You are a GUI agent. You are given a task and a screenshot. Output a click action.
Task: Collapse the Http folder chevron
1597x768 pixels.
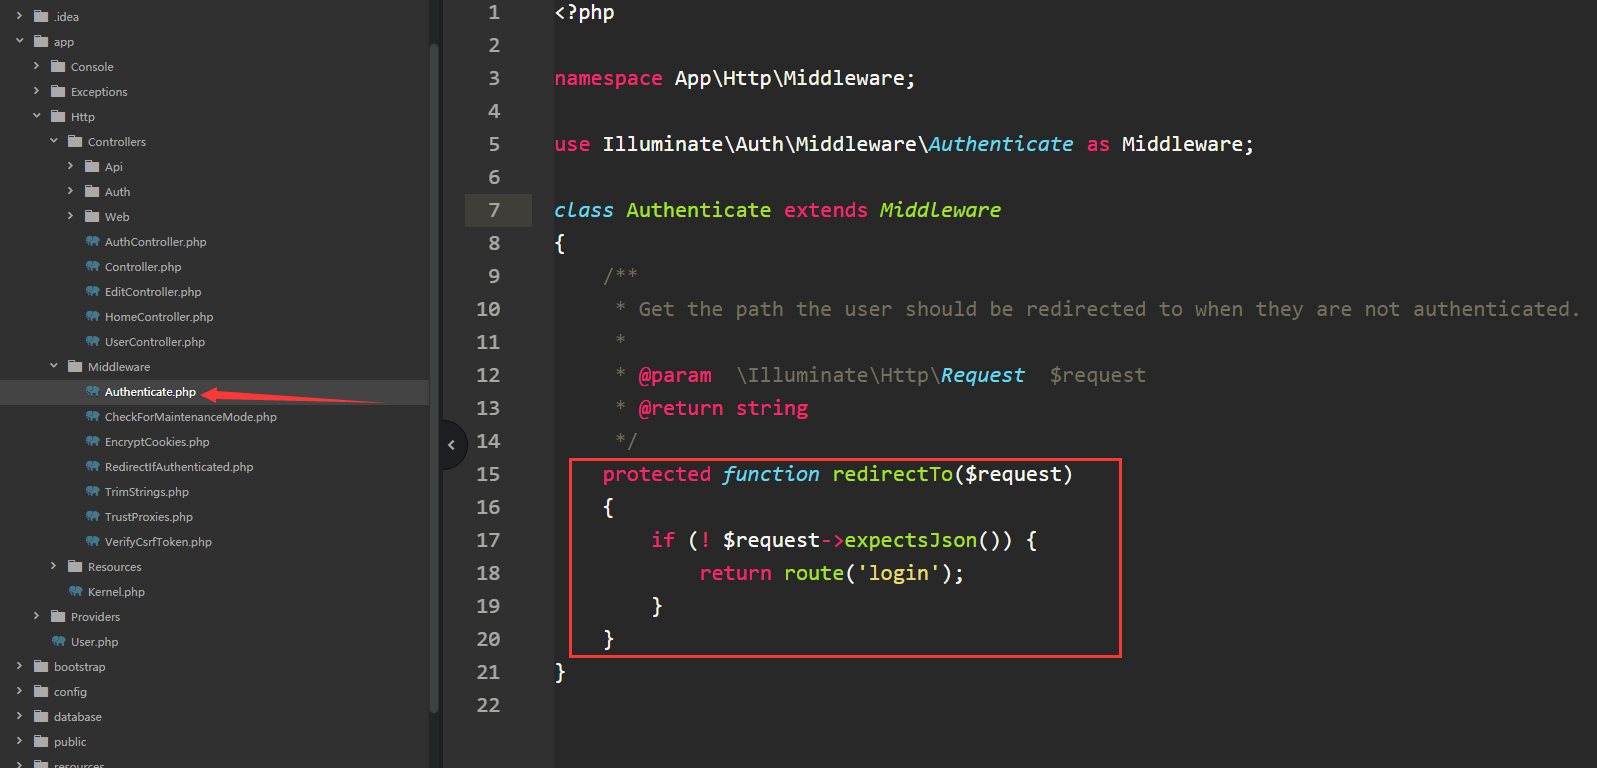tap(37, 116)
